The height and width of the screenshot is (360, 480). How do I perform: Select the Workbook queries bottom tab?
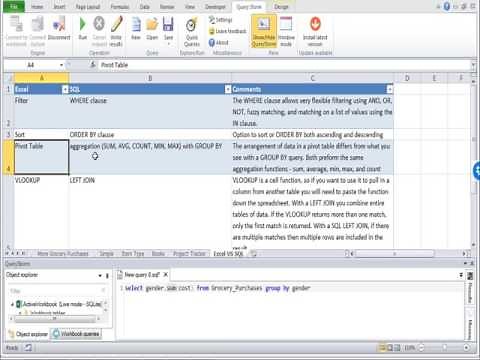pyautogui.click(x=76, y=334)
